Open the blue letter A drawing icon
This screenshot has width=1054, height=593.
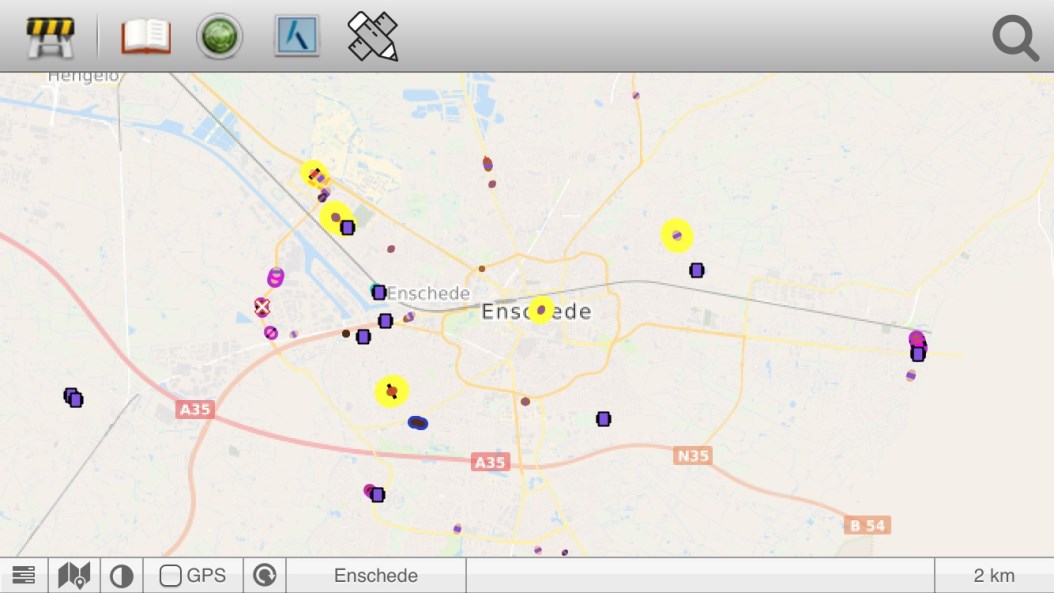tap(296, 36)
